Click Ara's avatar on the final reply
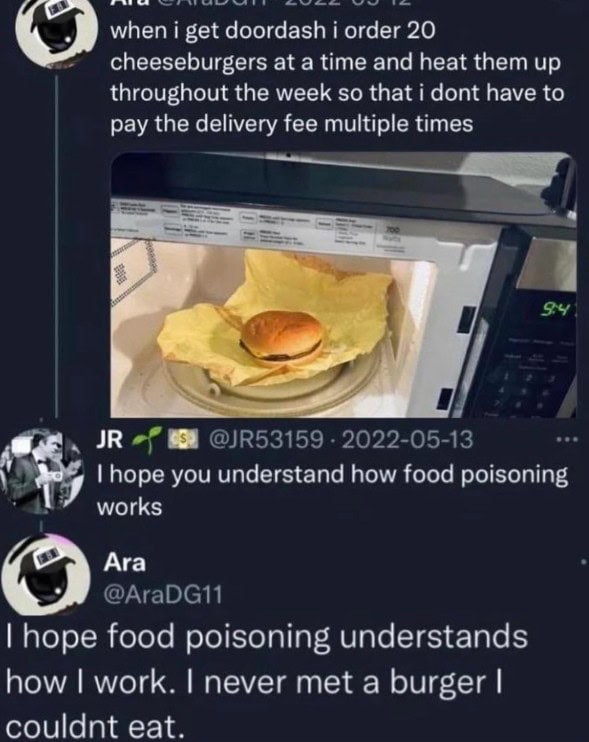589x742 pixels. coord(46,572)
